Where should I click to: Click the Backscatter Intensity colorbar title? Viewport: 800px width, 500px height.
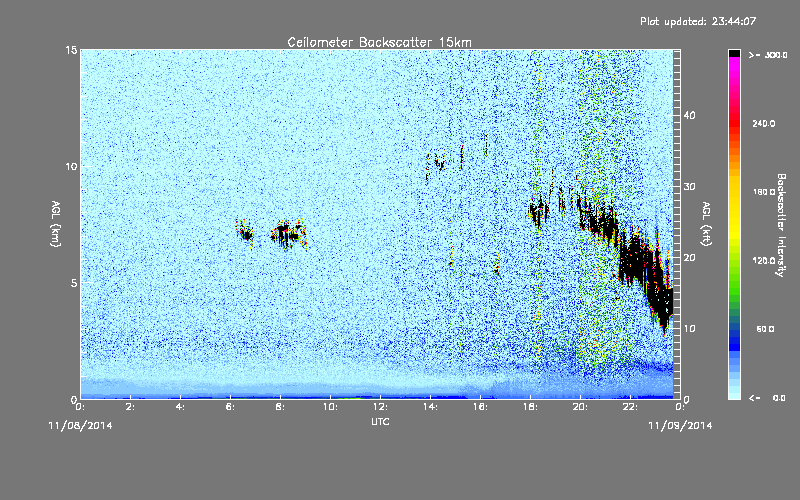click(x=781, y=225)
